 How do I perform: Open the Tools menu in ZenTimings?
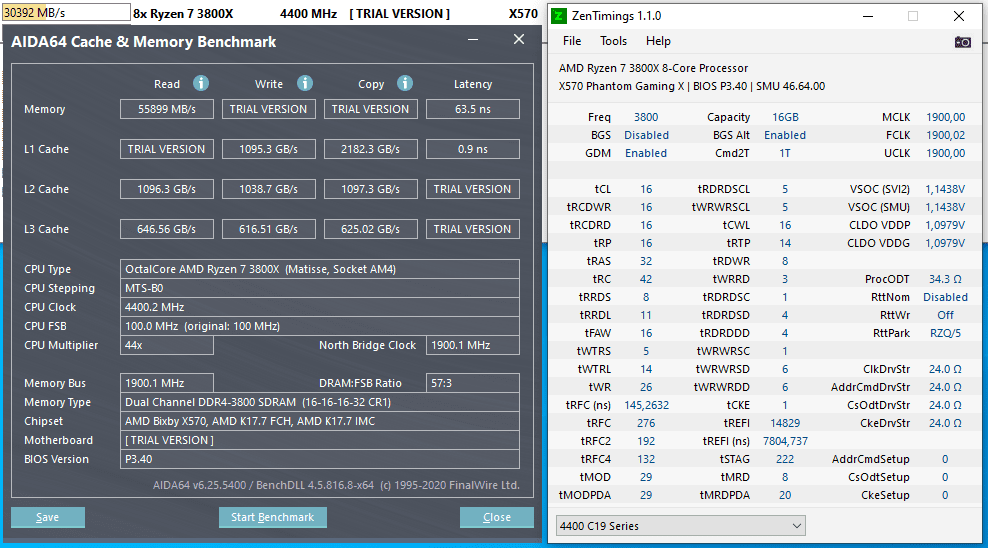[x=613, y=41]
